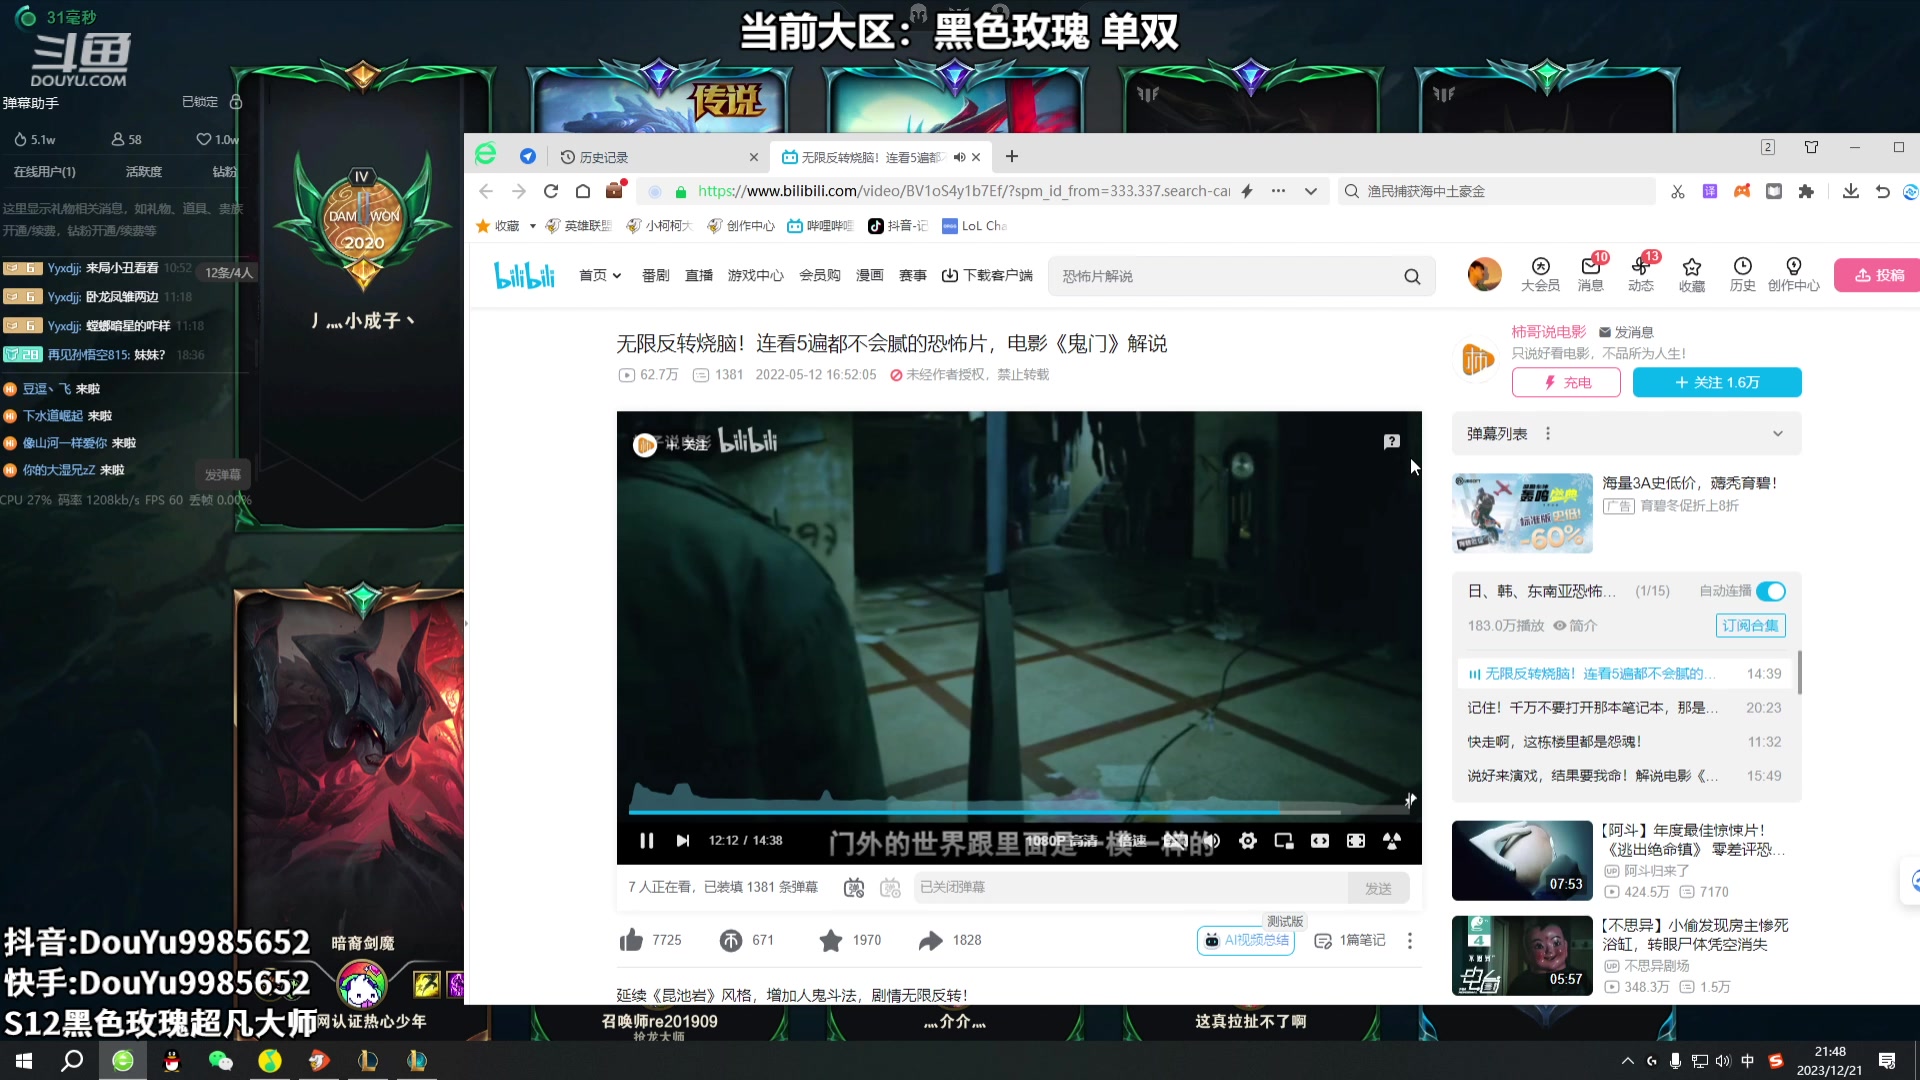This screenshot has height=1080, width=1920.
Task: Open the 哔哩哔哩 bookmark
Action: 820,226
